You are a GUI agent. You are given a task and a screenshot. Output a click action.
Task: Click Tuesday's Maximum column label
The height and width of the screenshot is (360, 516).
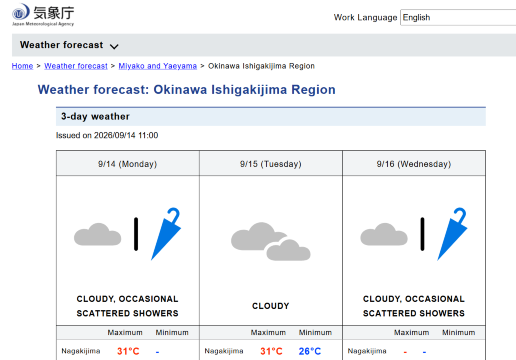coord(268,332)
